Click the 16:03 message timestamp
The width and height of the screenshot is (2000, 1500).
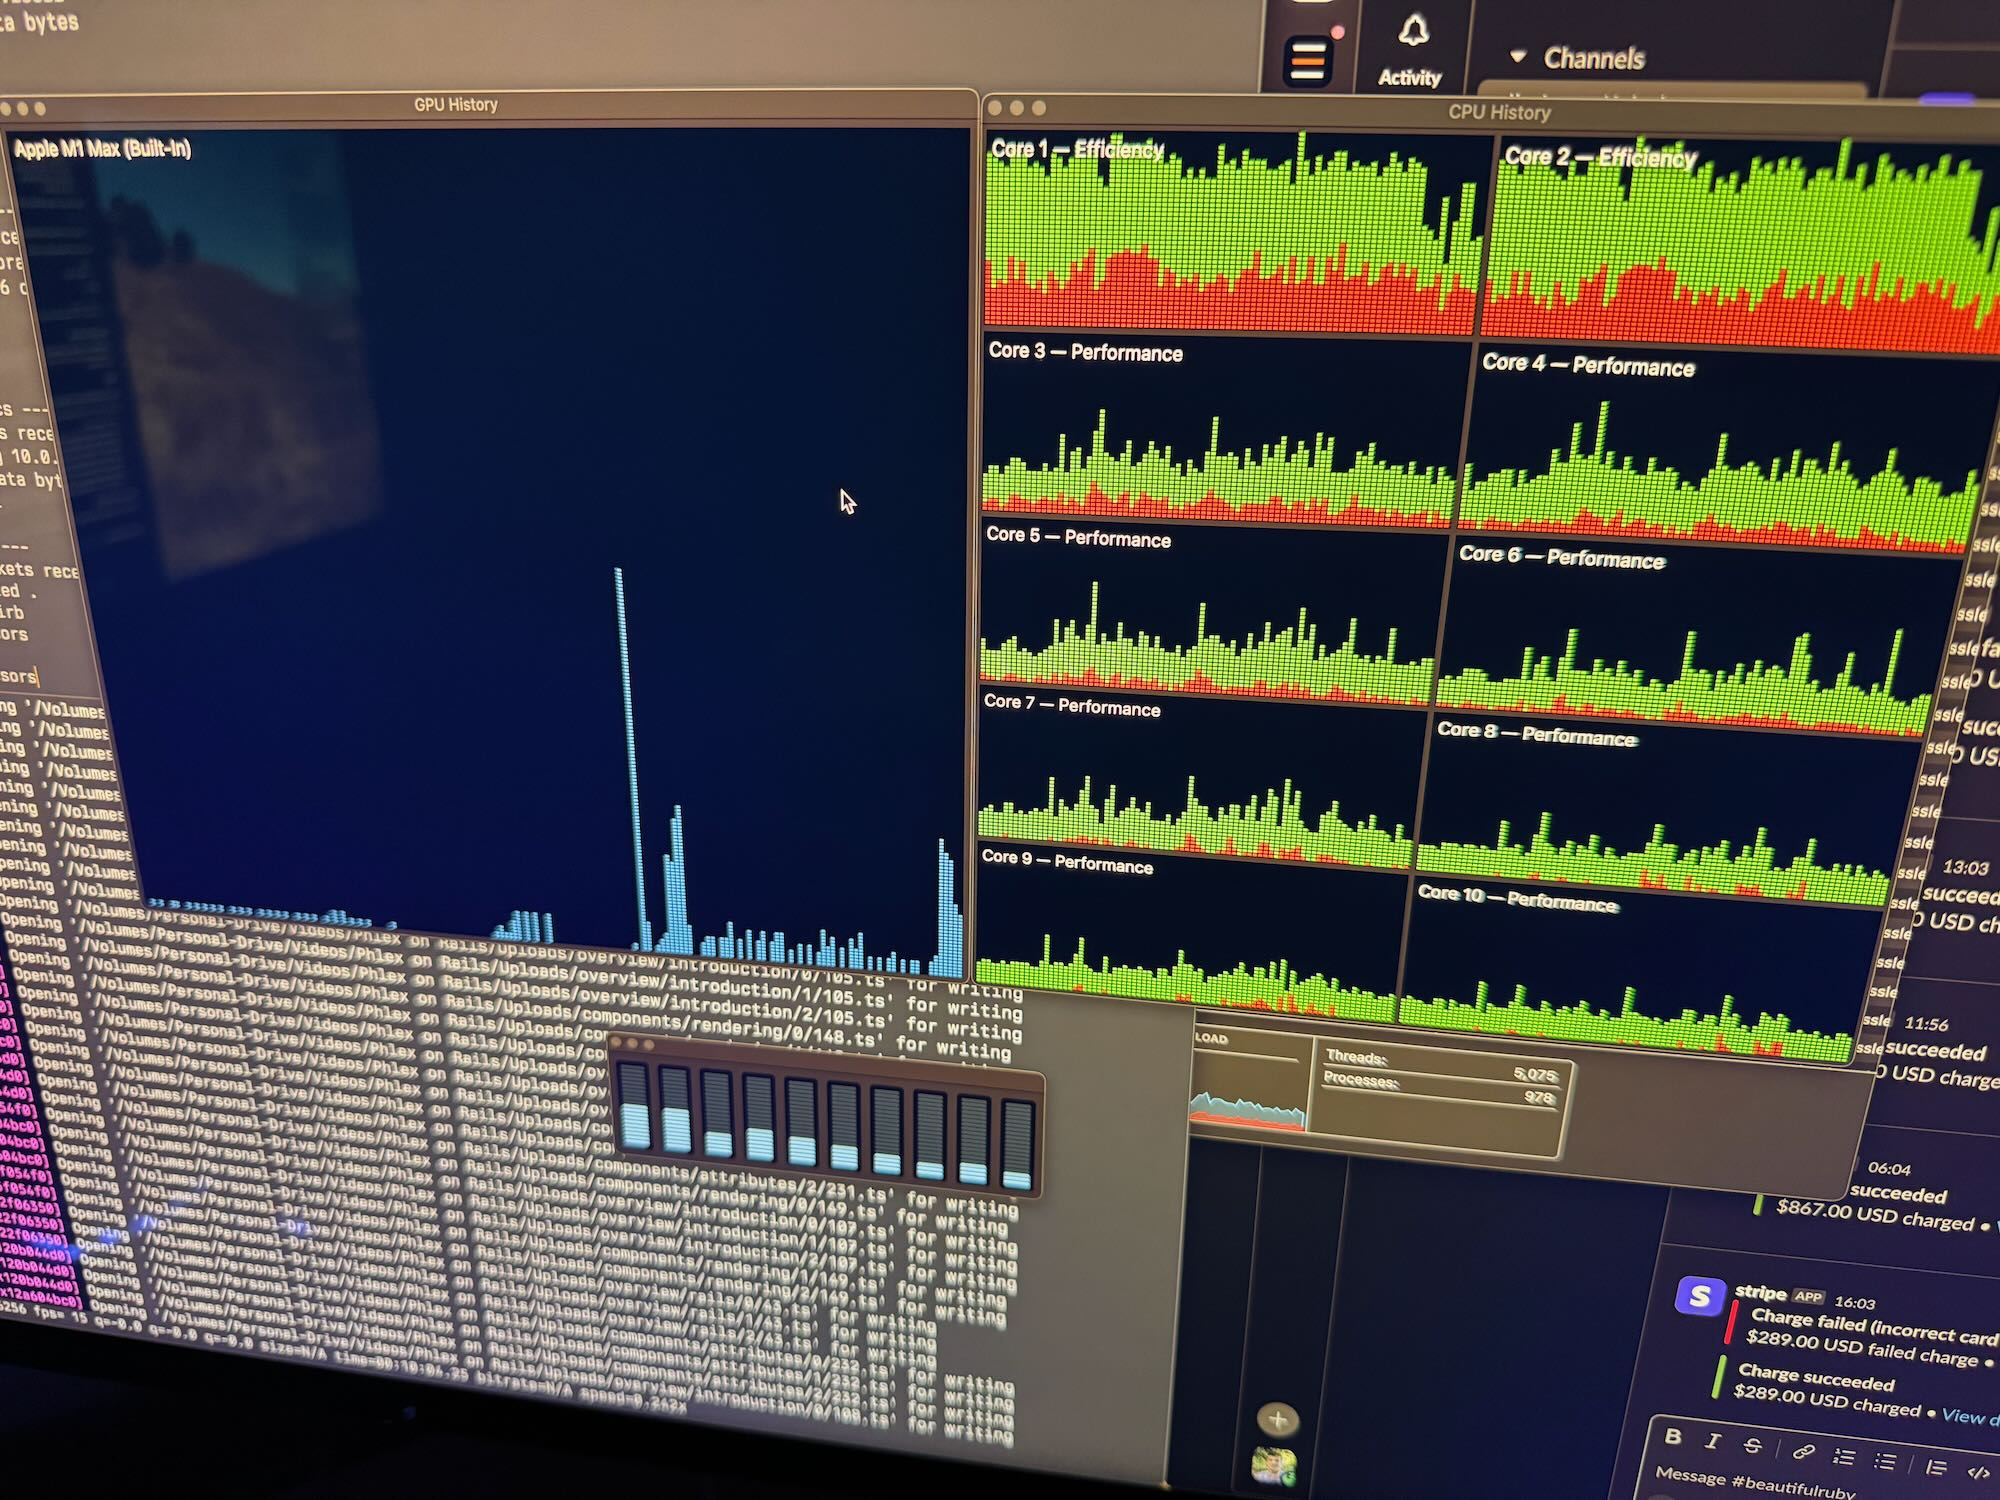pyautogui.click(x=1855, y=1302)
